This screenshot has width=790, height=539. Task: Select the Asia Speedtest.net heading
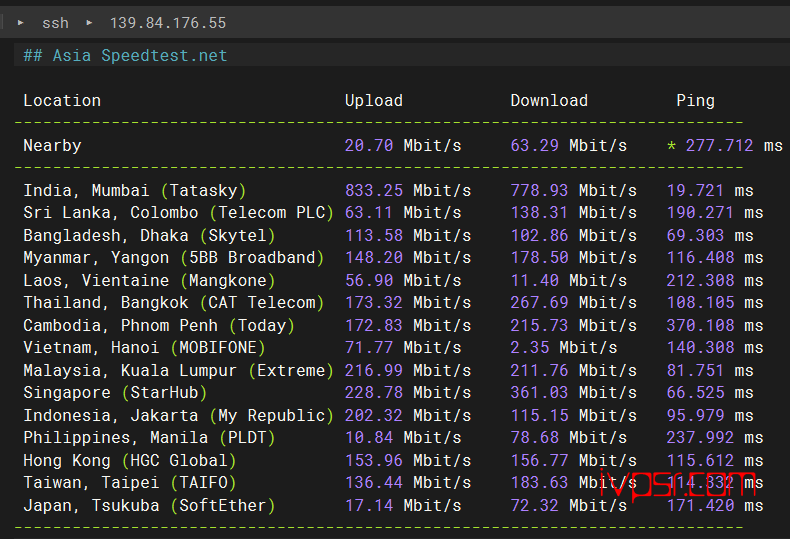125,55
